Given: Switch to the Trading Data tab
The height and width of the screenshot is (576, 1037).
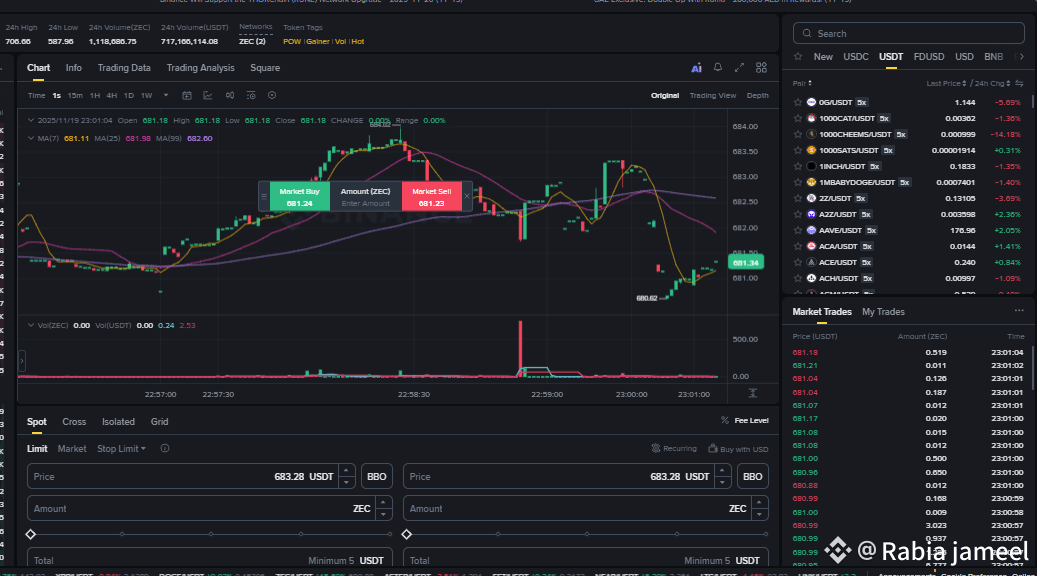Looking at the screenshot, I should click(x=124, y=67).
